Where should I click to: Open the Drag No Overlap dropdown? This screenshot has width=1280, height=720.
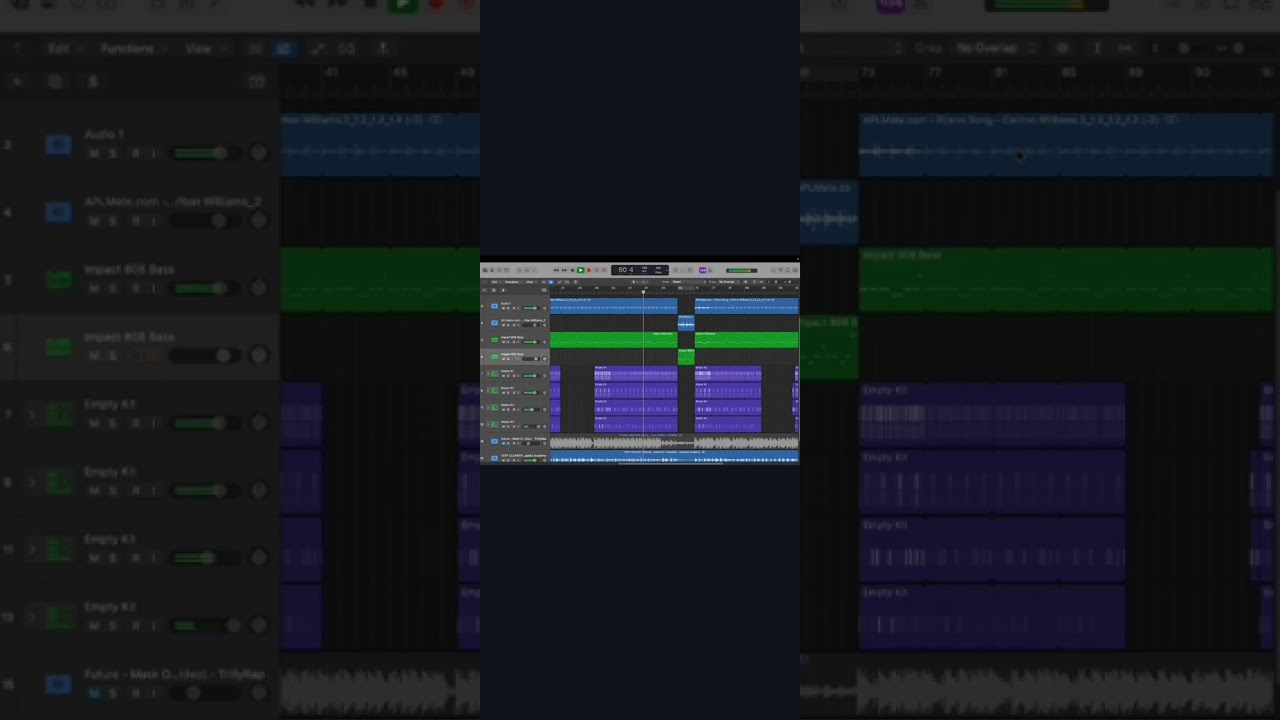pyautogui.click(x=729, y=282)
